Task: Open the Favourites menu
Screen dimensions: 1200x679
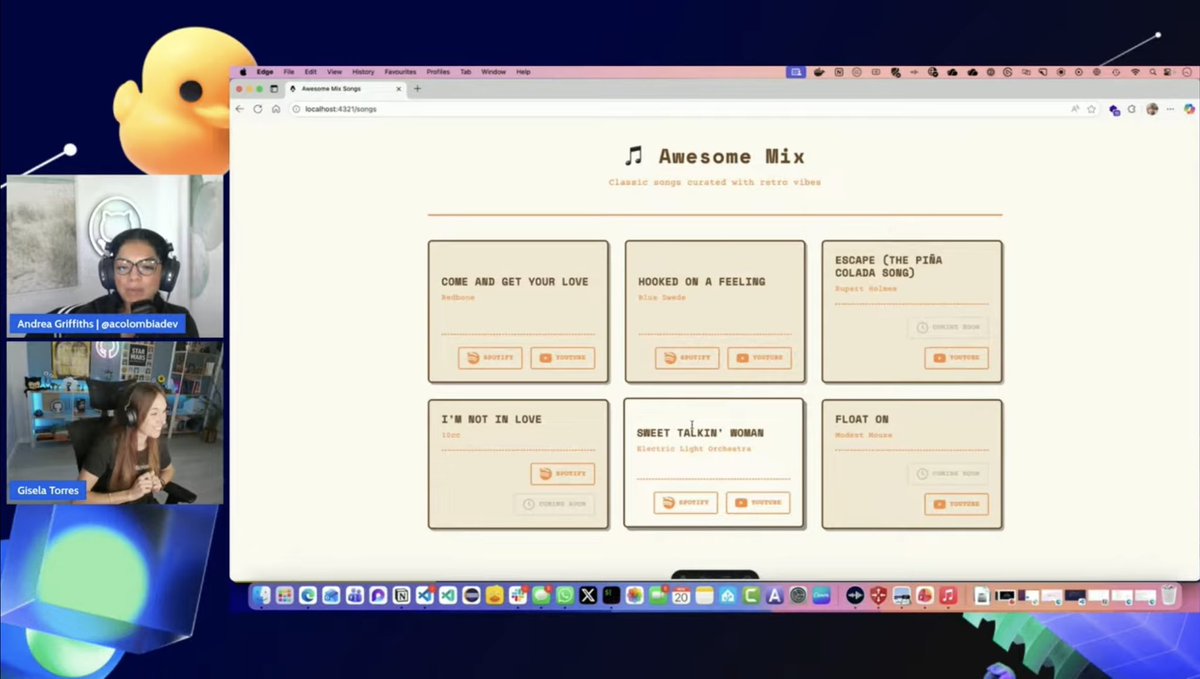Action: coord(400,72)
